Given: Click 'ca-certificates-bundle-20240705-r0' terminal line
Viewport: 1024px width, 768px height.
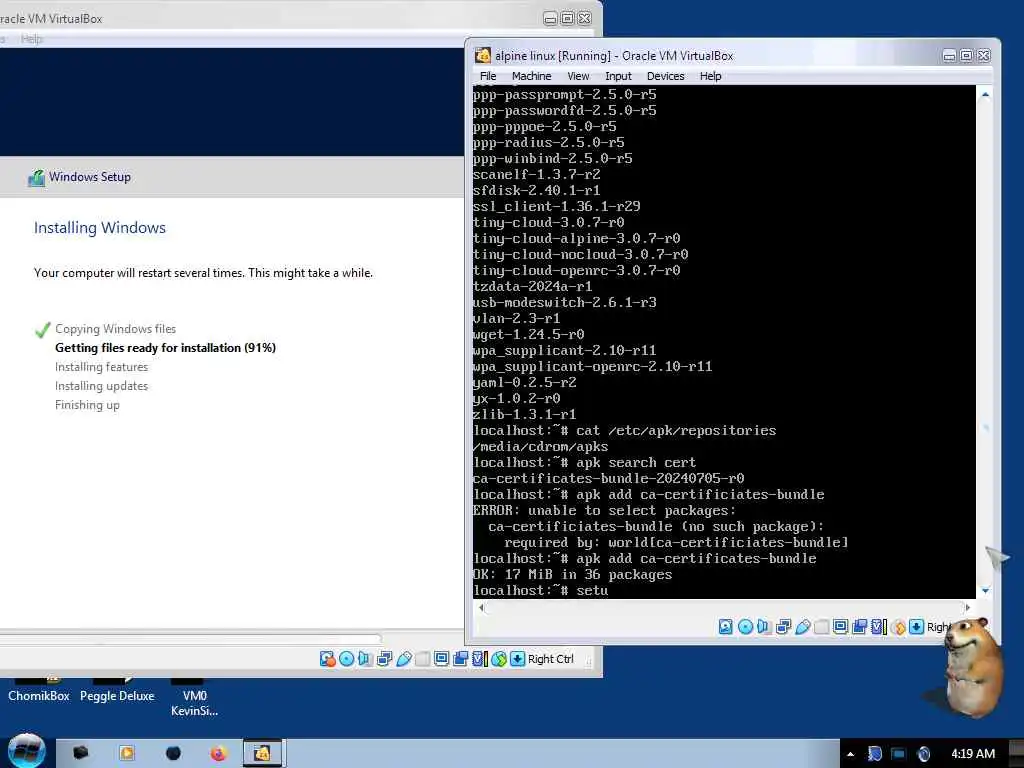Looking at the screenshot, I should coord(609,479).
